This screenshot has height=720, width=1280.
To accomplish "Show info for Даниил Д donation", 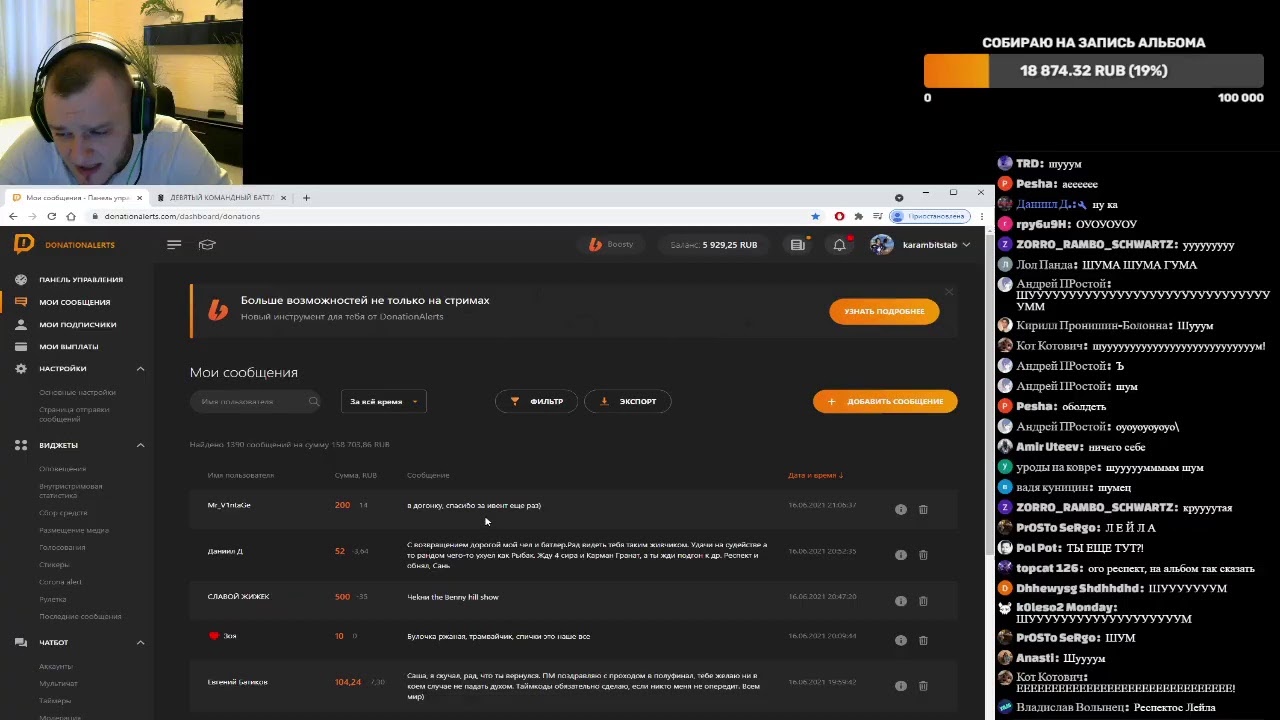I will 900,555.
